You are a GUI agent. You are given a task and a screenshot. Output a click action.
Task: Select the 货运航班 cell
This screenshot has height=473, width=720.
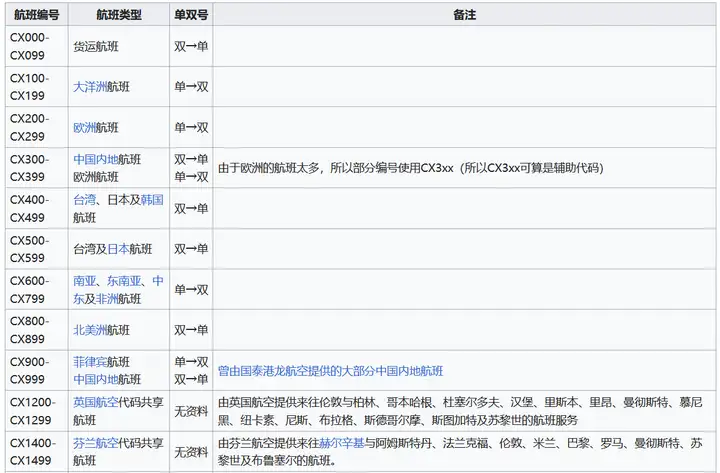point(119,46)
